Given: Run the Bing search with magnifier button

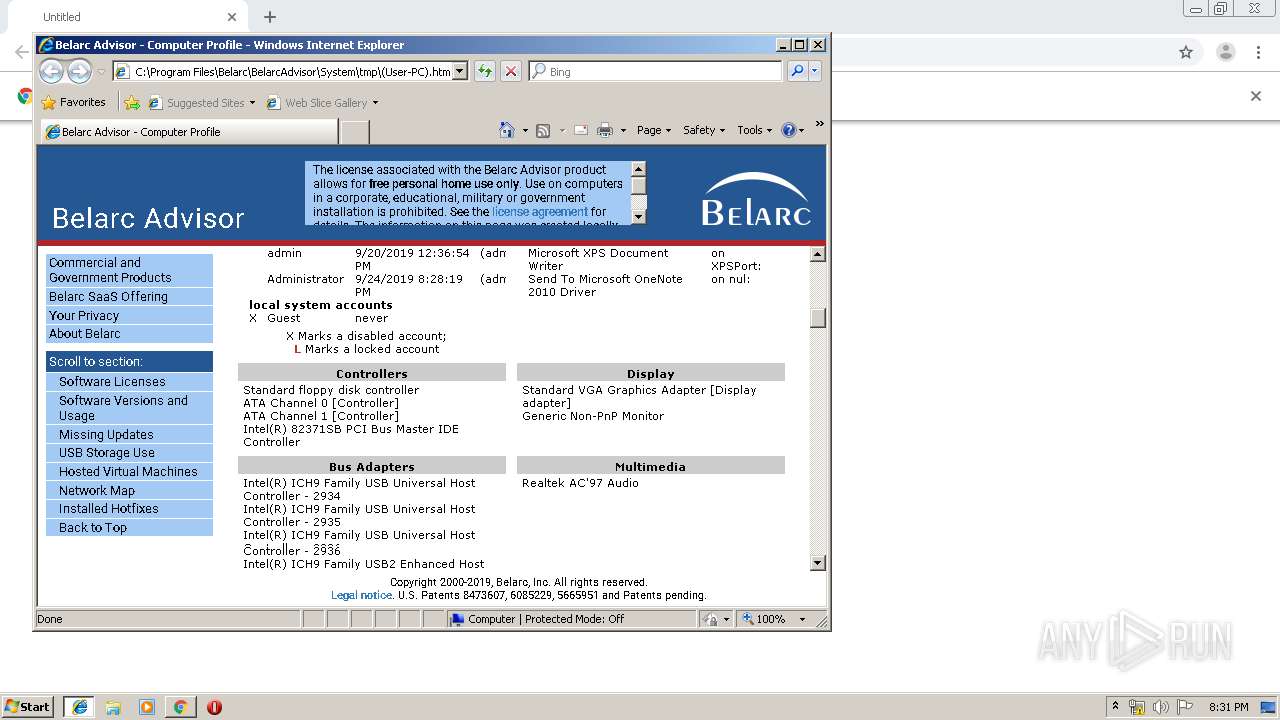Looking at the screenshot, I should [x=797, y=71].
